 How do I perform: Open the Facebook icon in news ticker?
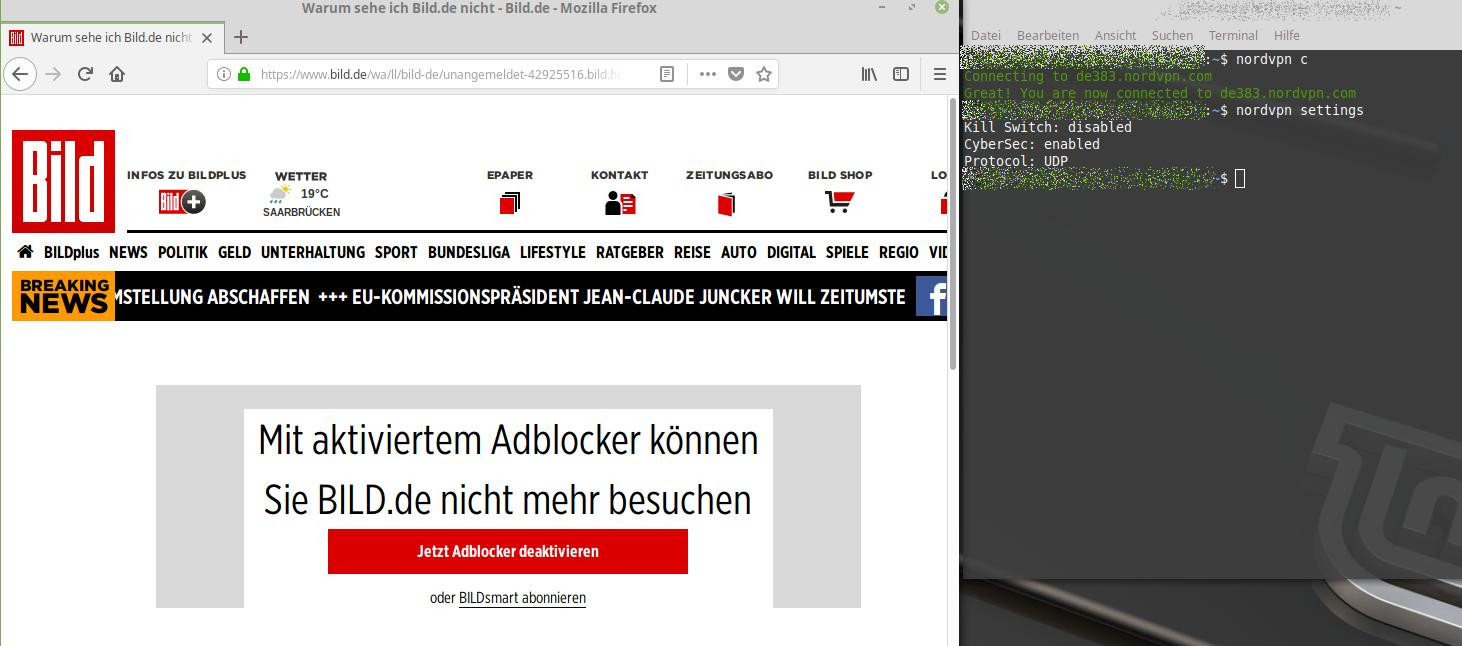point(931,296)
